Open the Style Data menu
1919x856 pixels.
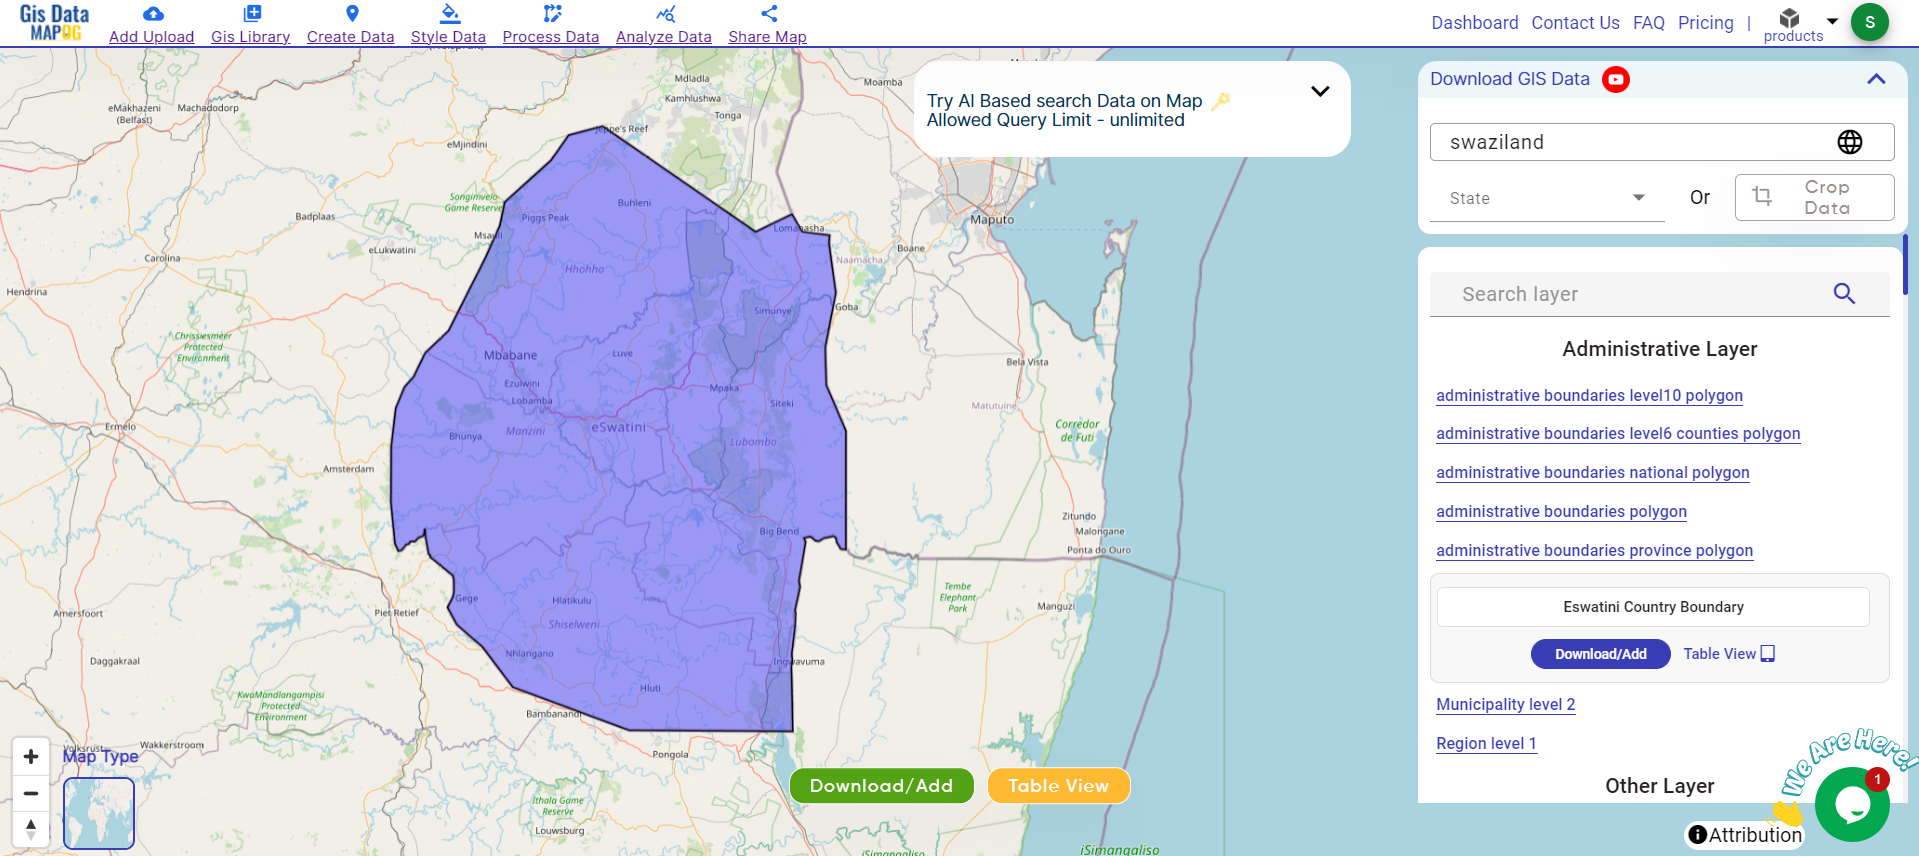[448, 37]
